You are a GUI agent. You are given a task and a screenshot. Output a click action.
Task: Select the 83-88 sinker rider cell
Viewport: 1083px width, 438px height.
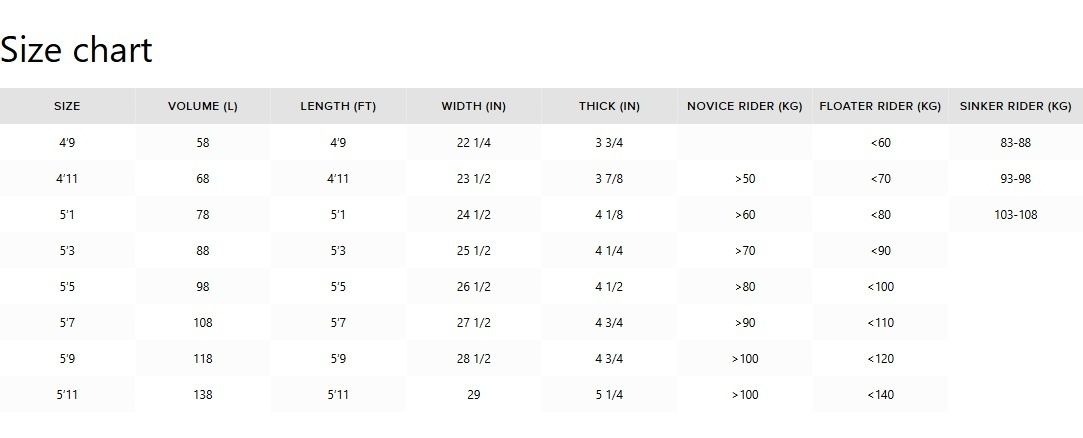(1015, 143)
